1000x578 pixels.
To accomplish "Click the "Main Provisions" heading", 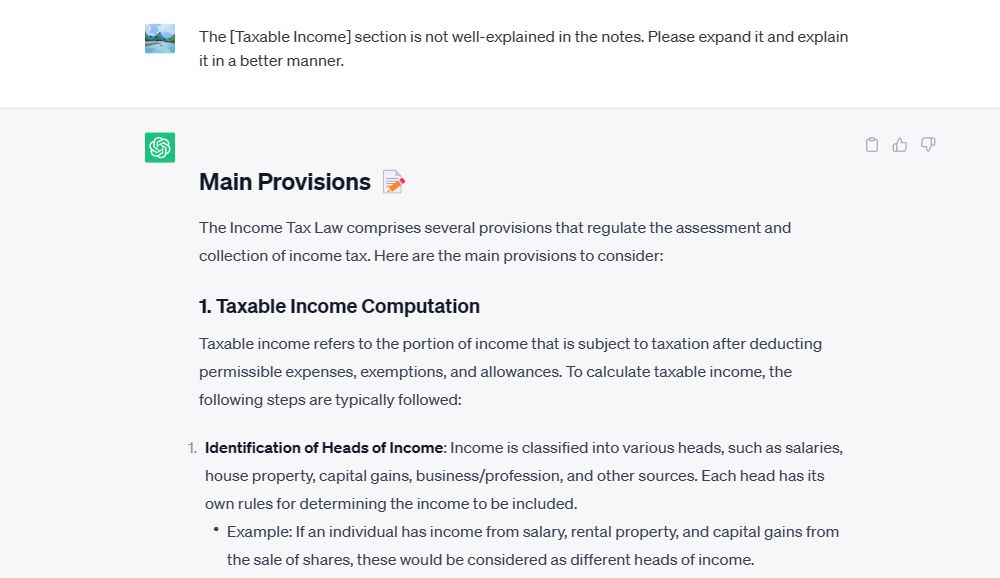I will click(285, 182).
